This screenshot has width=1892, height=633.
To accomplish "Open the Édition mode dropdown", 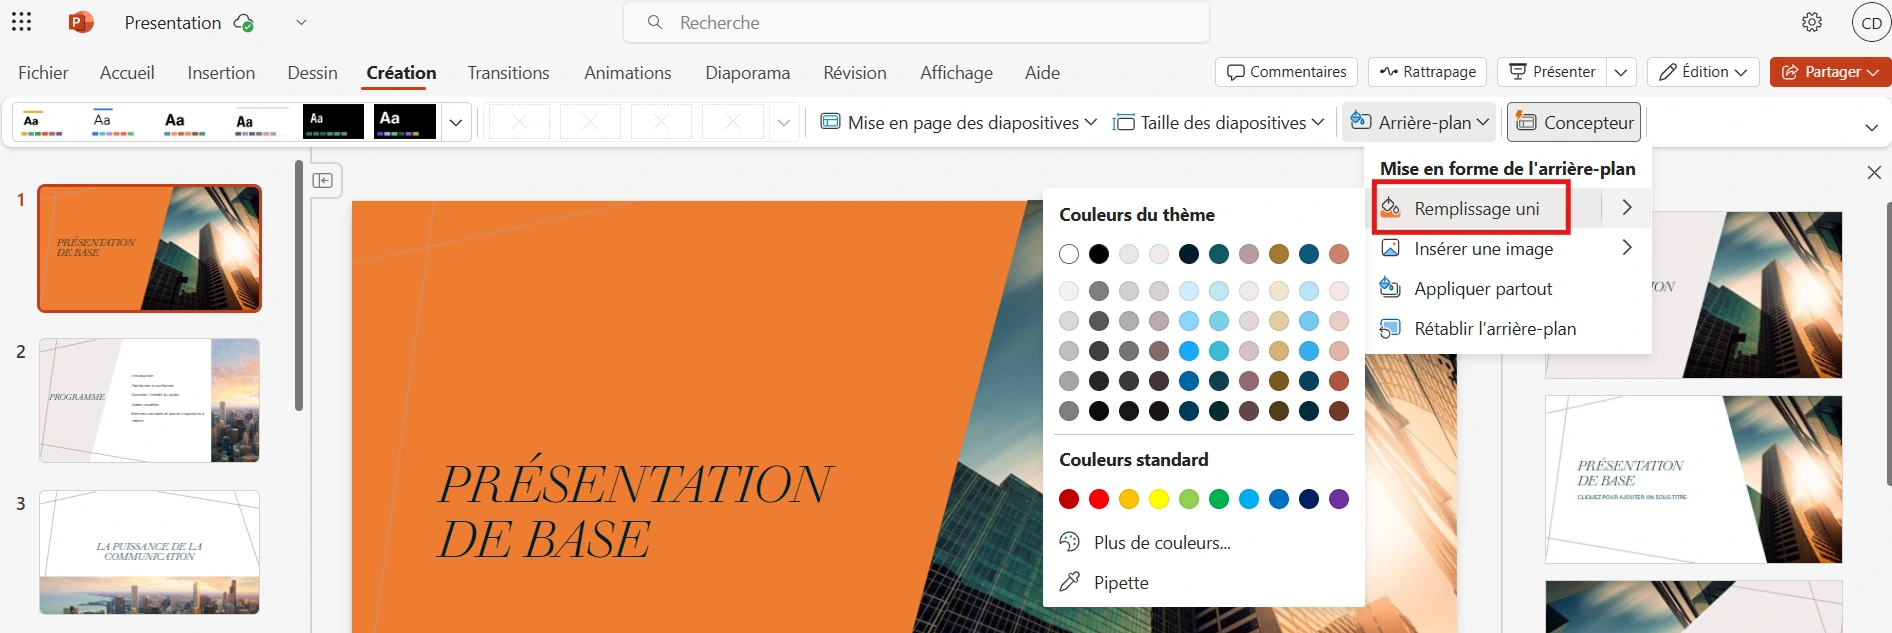I will click(x=1703, y=72).
